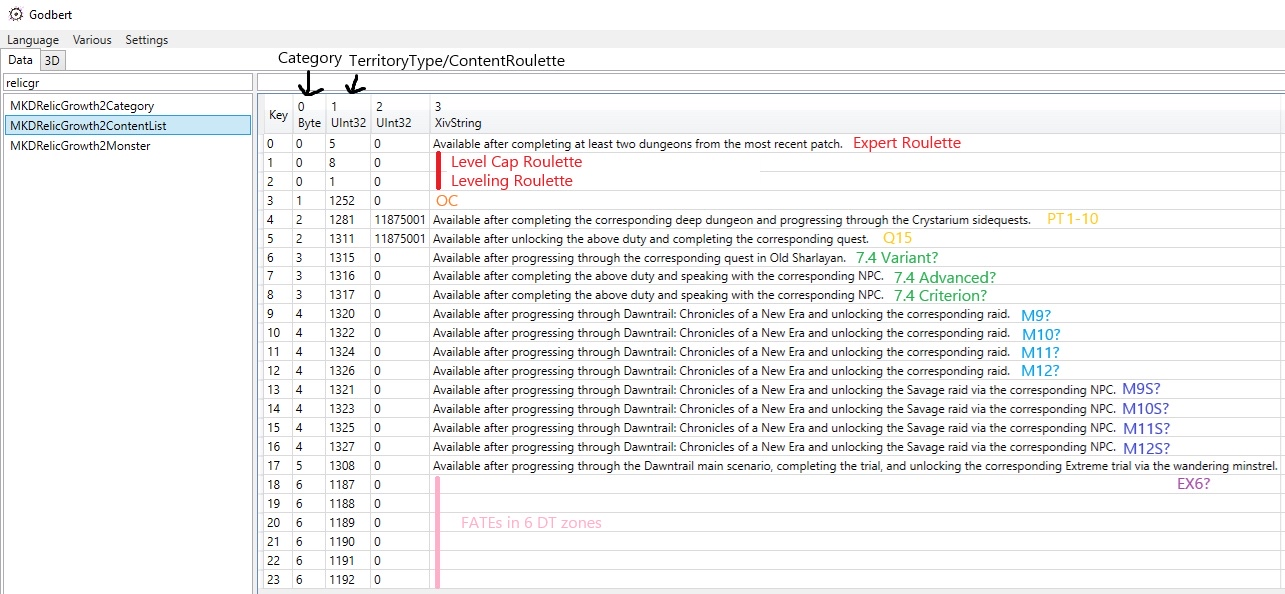Viewport: 1285px width, 594px height.
Task: Click the empty filter field above the table
Action: click(x=771, y=83)
